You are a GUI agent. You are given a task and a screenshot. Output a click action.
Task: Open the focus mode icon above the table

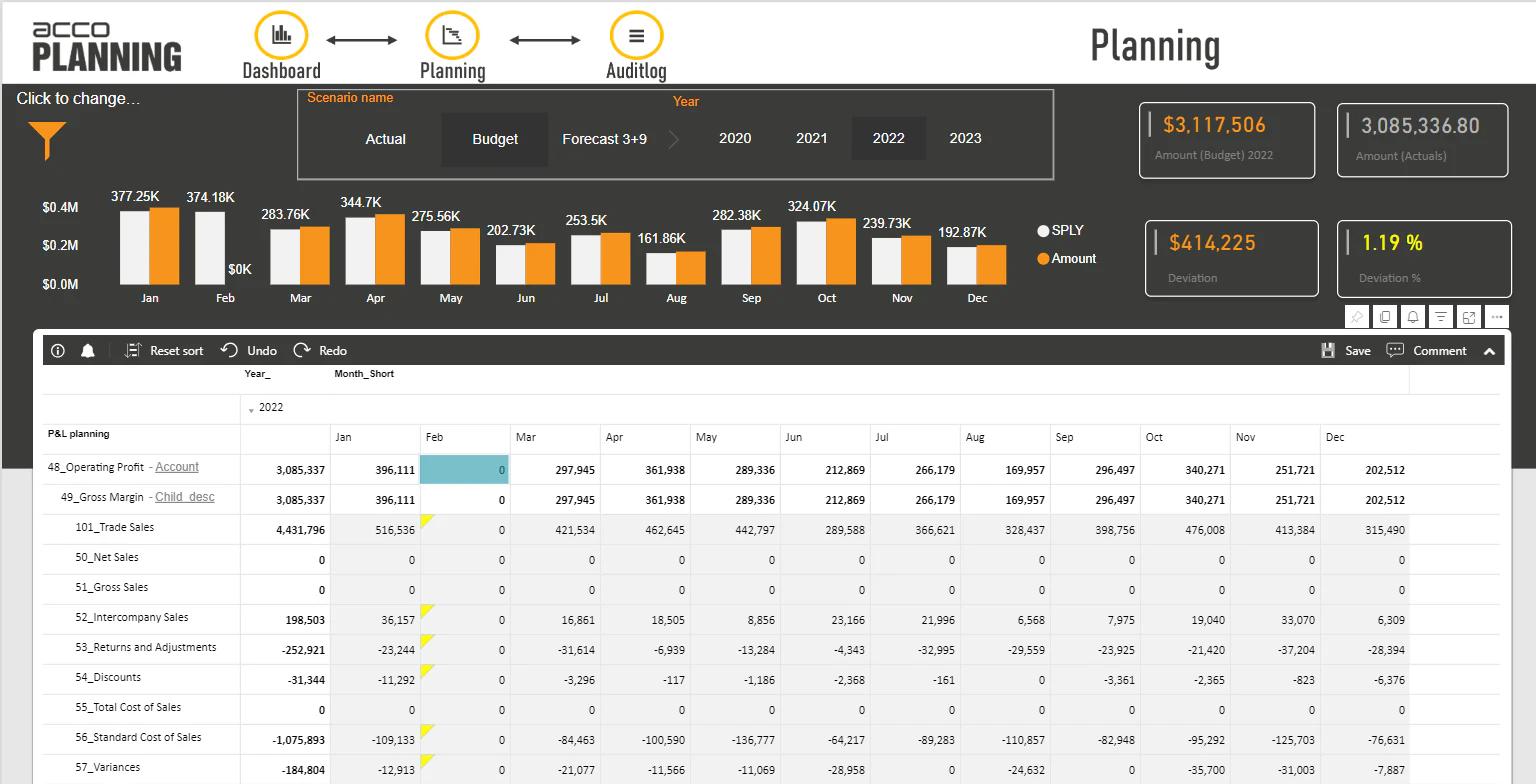(1469, 317)
